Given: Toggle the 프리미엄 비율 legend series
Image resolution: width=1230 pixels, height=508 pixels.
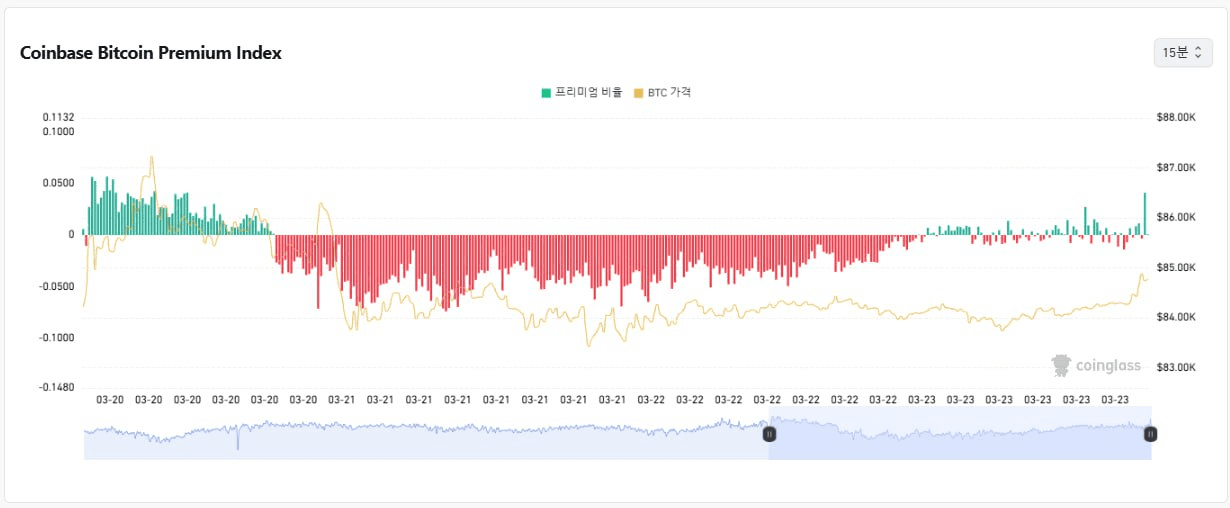Looking at the screenshot, I should [588, 92].
